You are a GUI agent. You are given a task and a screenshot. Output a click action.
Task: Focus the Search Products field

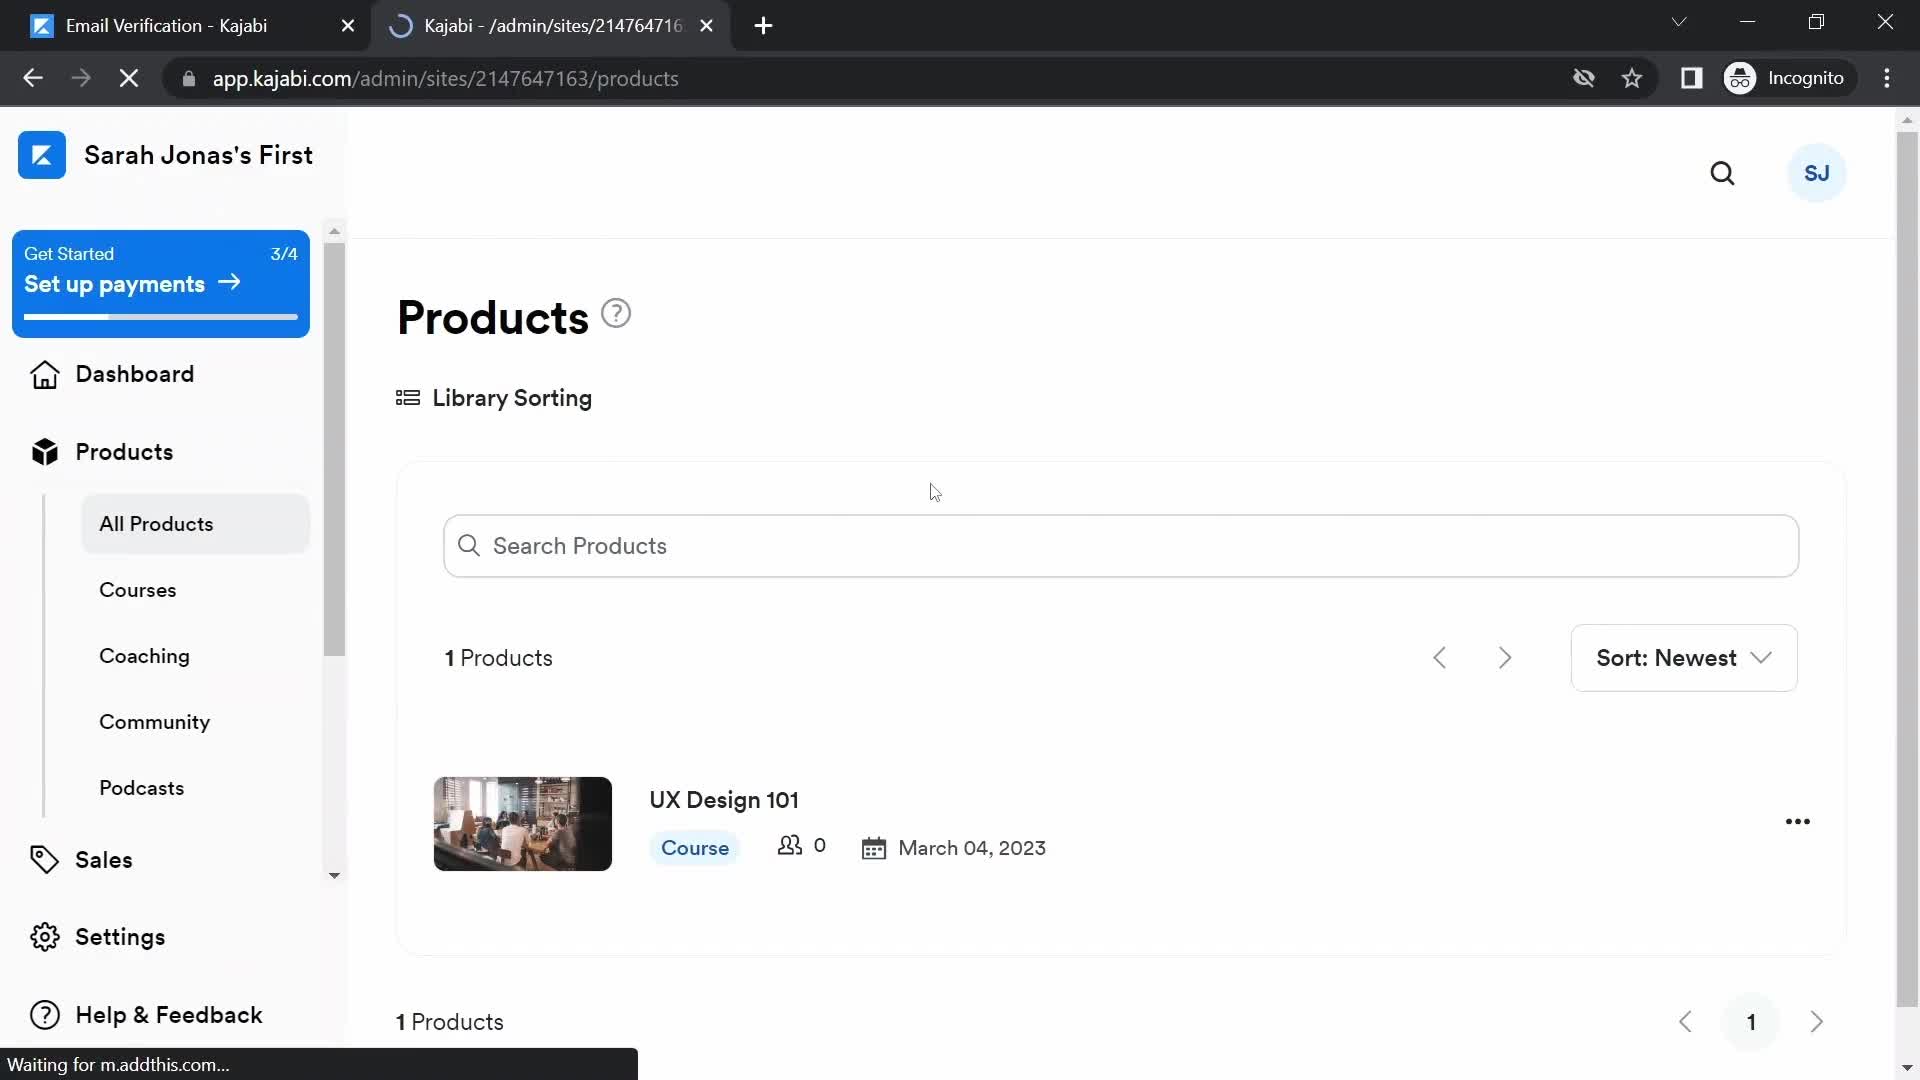tap(1121, 546)
